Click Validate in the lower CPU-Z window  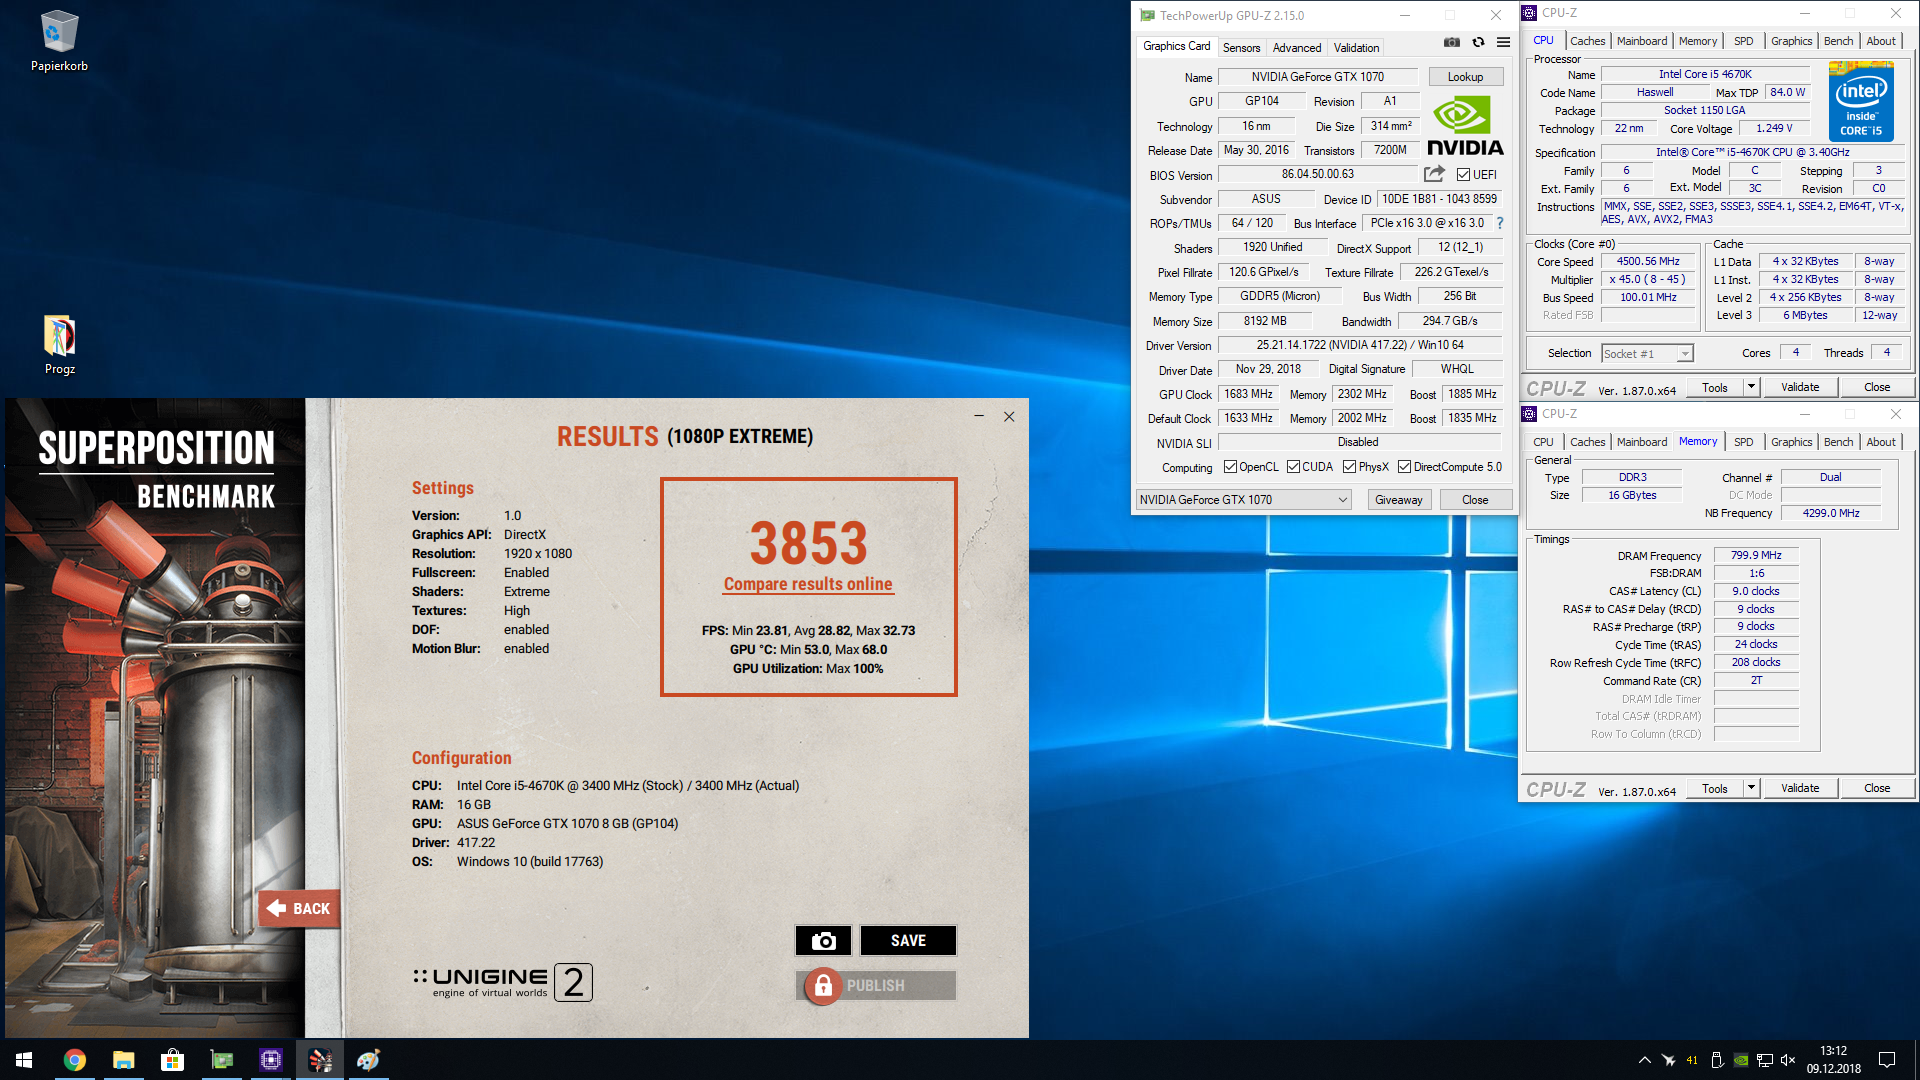pos(1800,789)
